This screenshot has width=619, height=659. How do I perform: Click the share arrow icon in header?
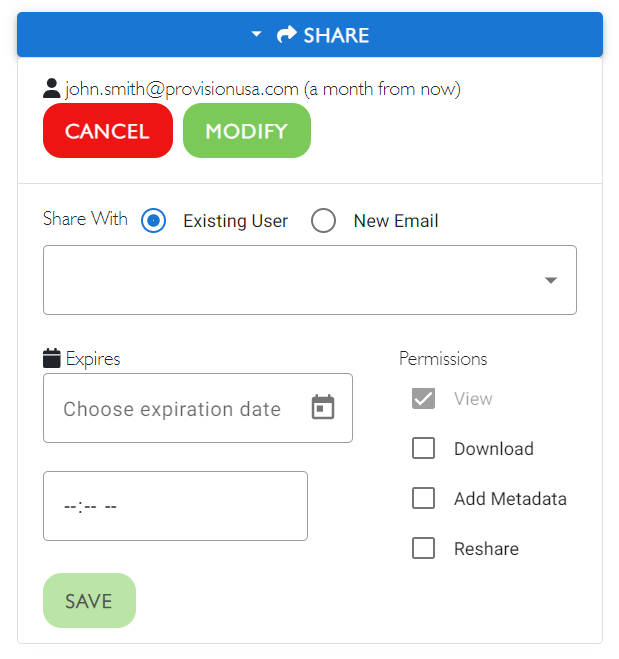click(x=287, y=34)
